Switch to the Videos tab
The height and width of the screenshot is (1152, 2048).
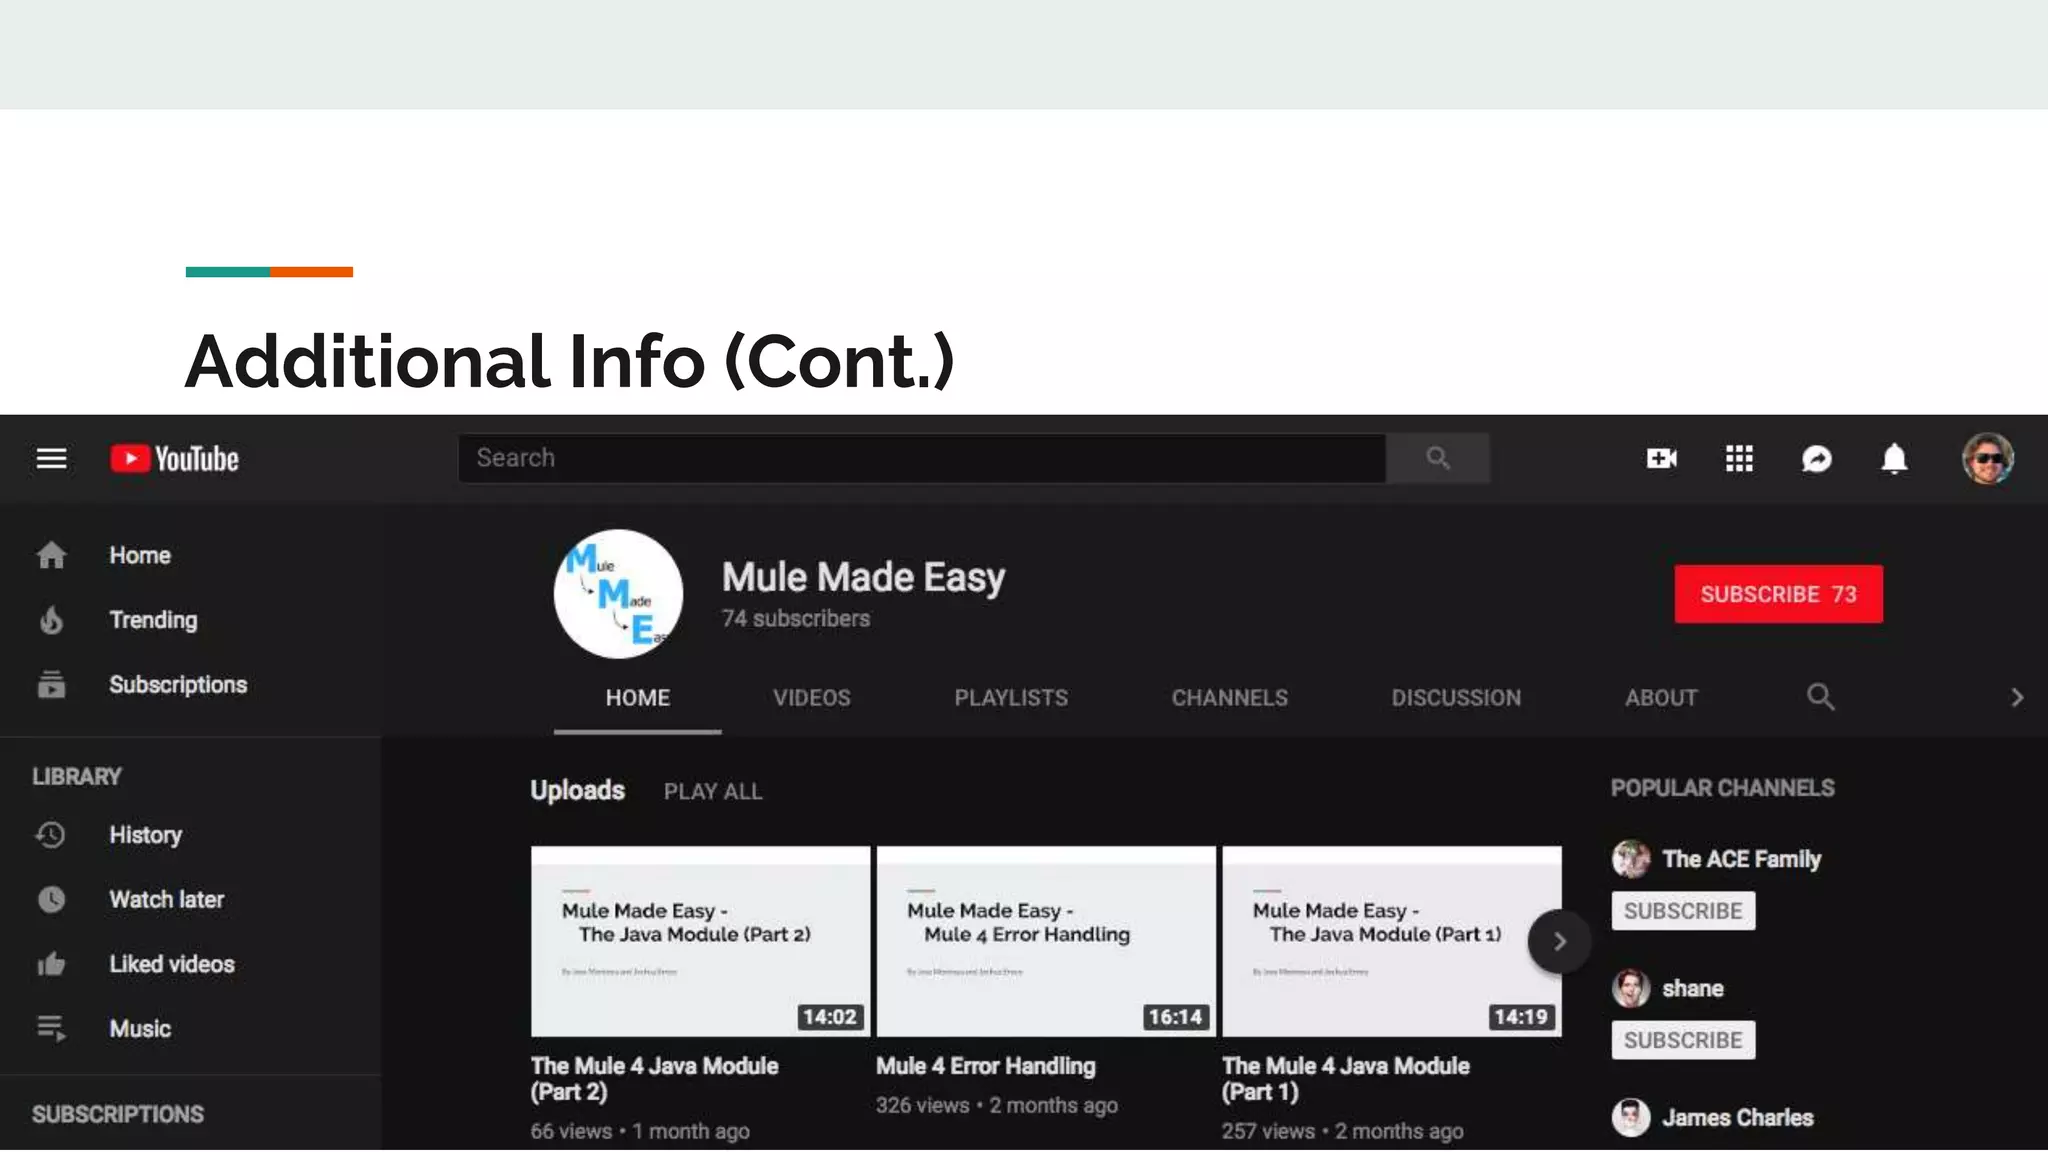[811, 698]
